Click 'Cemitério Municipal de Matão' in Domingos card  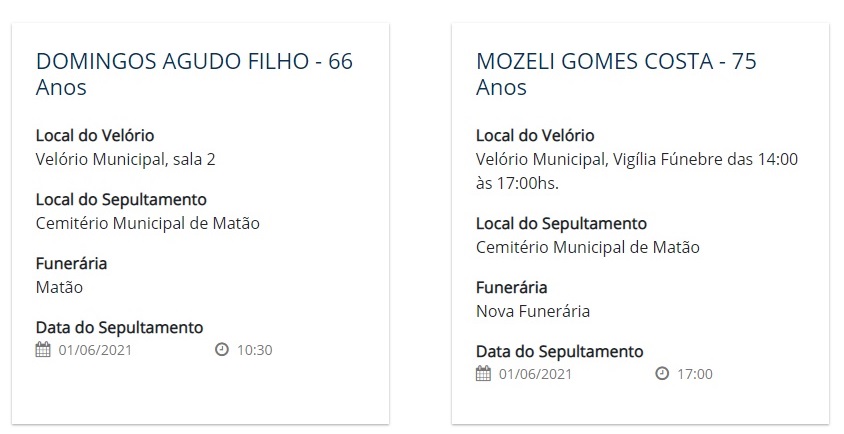147,223
